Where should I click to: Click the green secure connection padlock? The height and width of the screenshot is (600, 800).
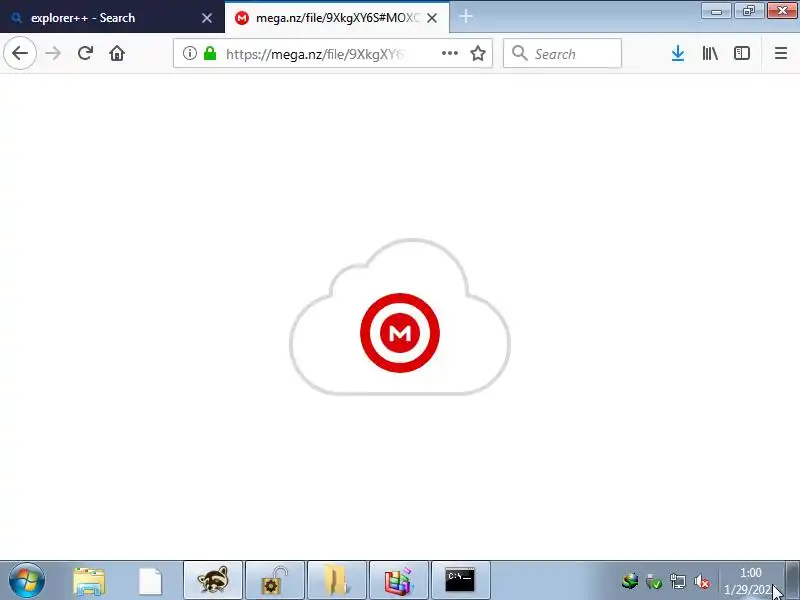[x=210, y=53]
